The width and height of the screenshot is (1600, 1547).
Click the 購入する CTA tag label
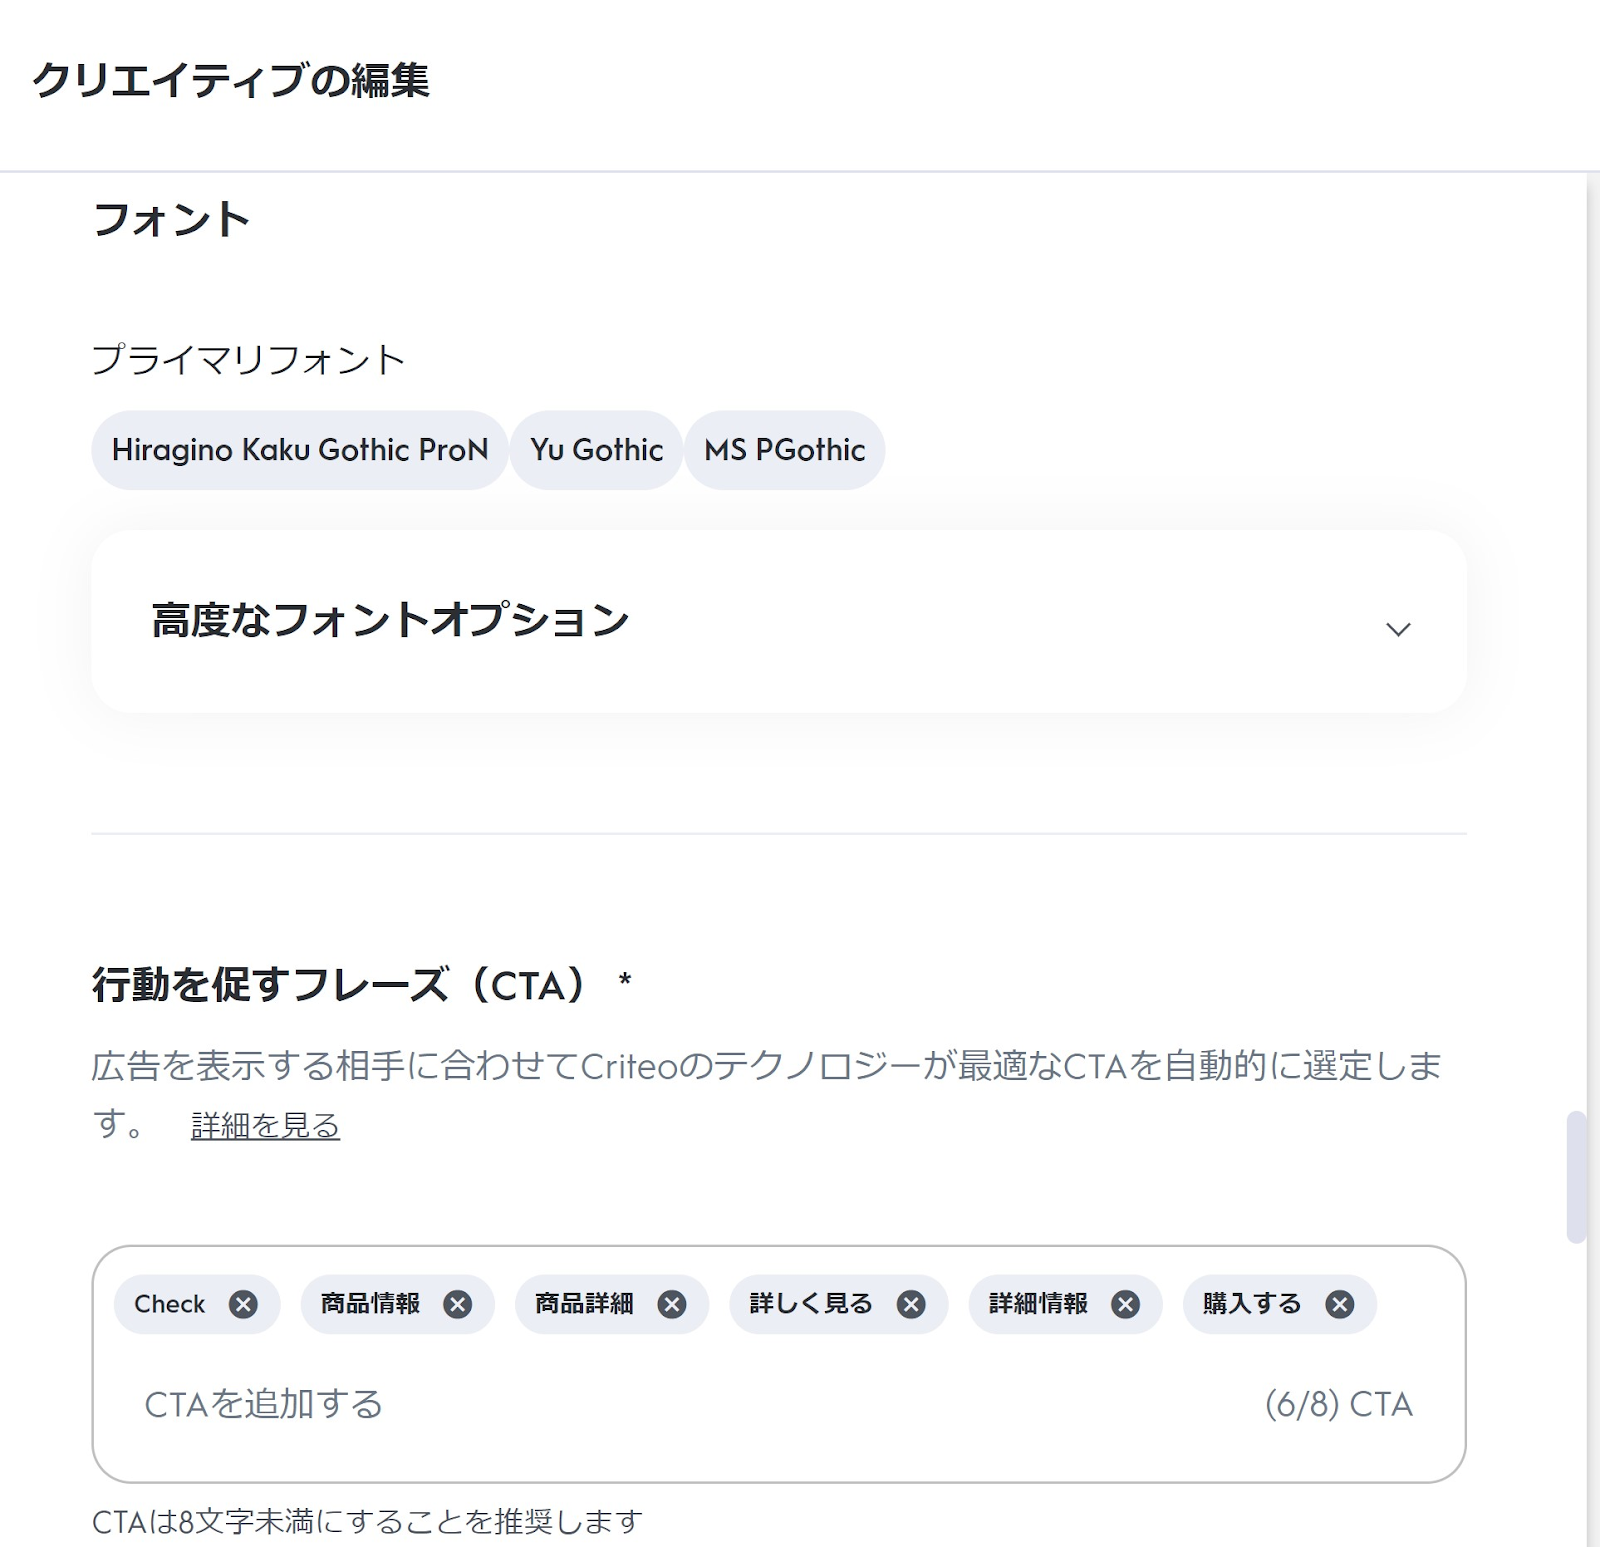[x=1252, y=1304]
